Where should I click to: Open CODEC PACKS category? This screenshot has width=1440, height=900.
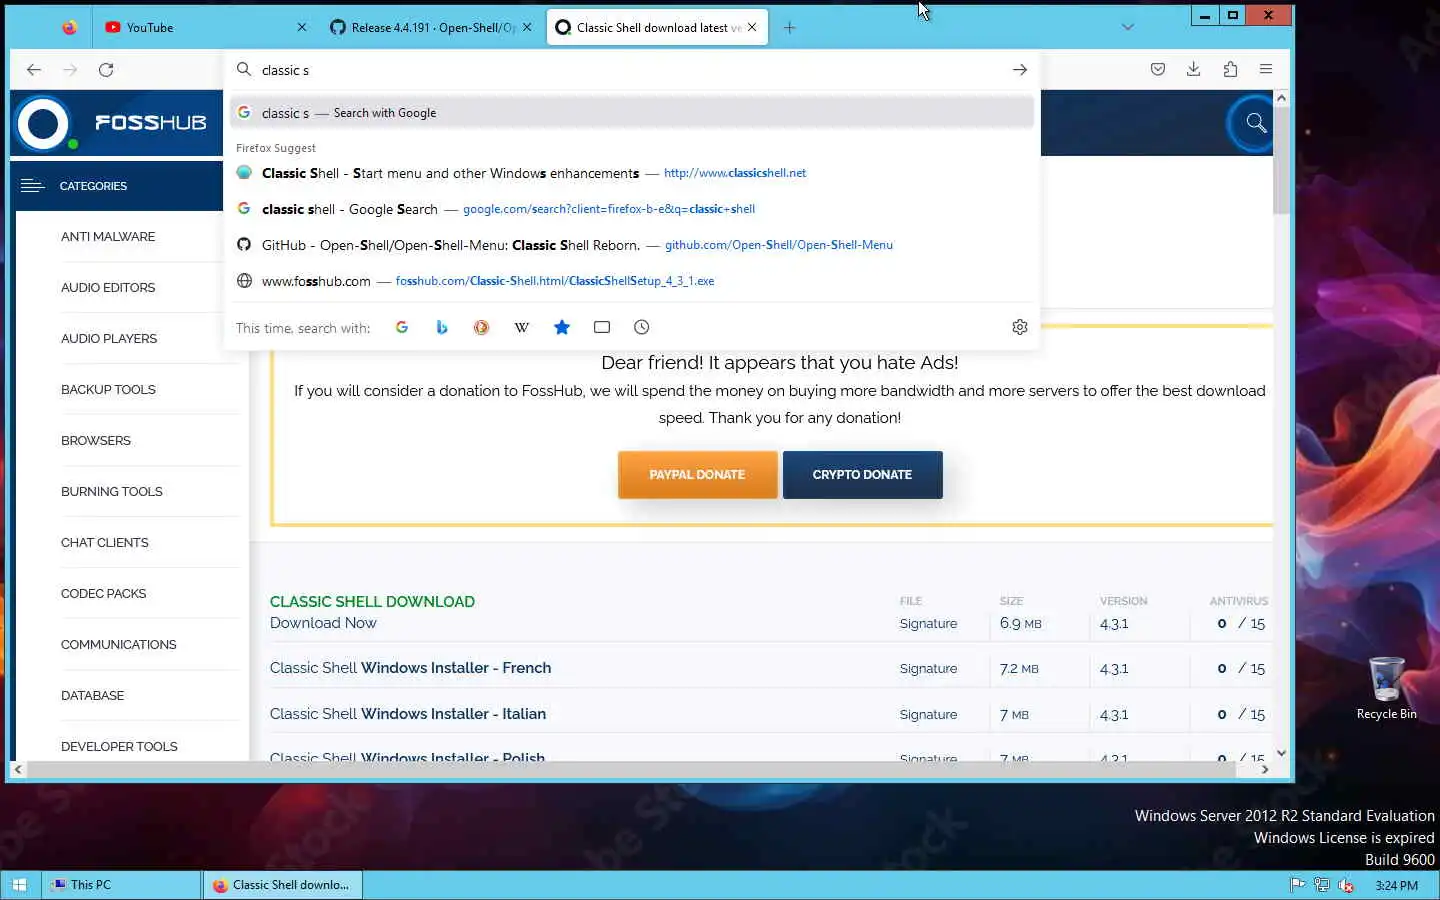(104, 594)
